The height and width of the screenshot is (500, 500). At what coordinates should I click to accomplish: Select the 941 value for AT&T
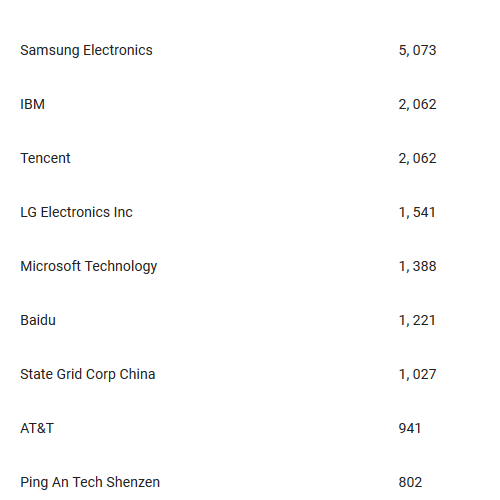410,428
